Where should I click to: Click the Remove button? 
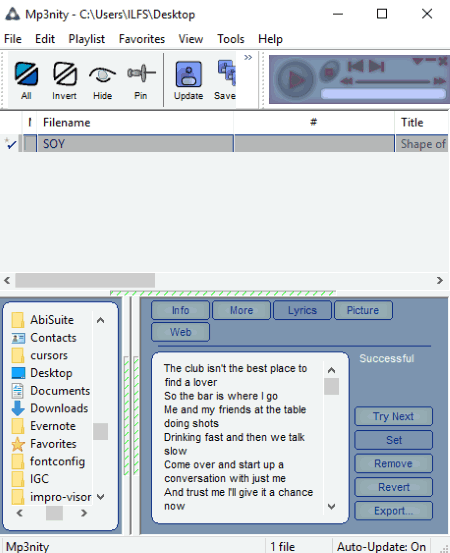[394, 463]
